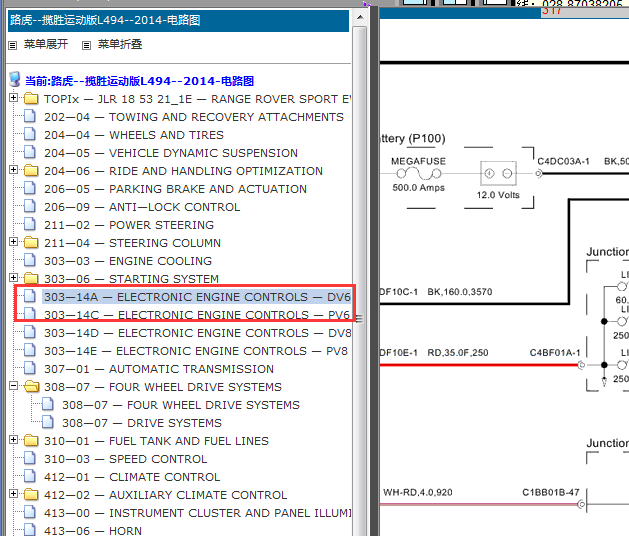
Task: Click the 菜单展开 list icon
Action: click(12, 45)
